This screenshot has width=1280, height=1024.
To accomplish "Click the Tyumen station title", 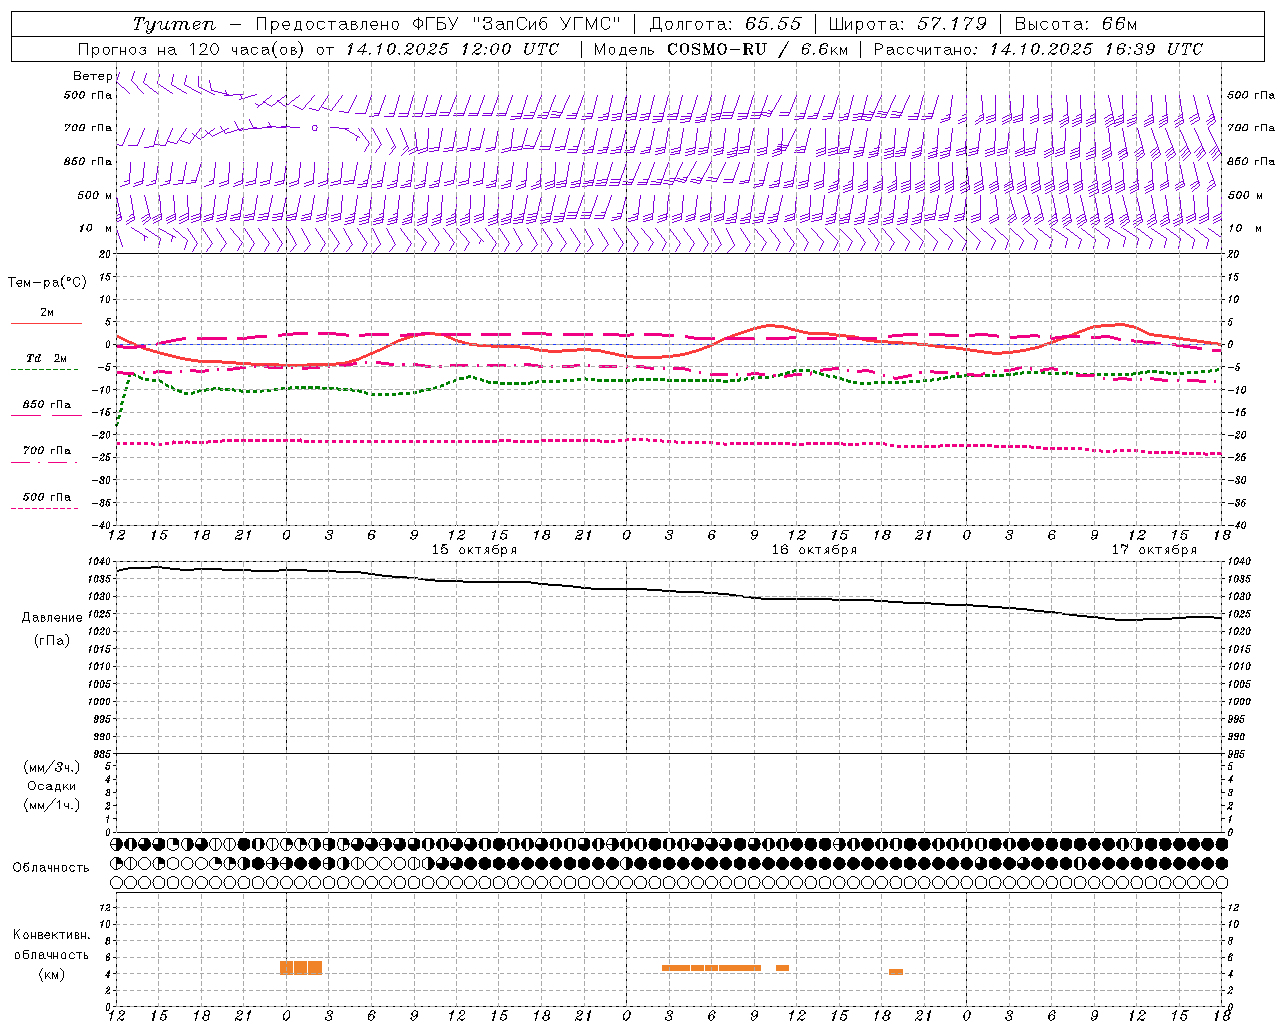I will (174, 24).
